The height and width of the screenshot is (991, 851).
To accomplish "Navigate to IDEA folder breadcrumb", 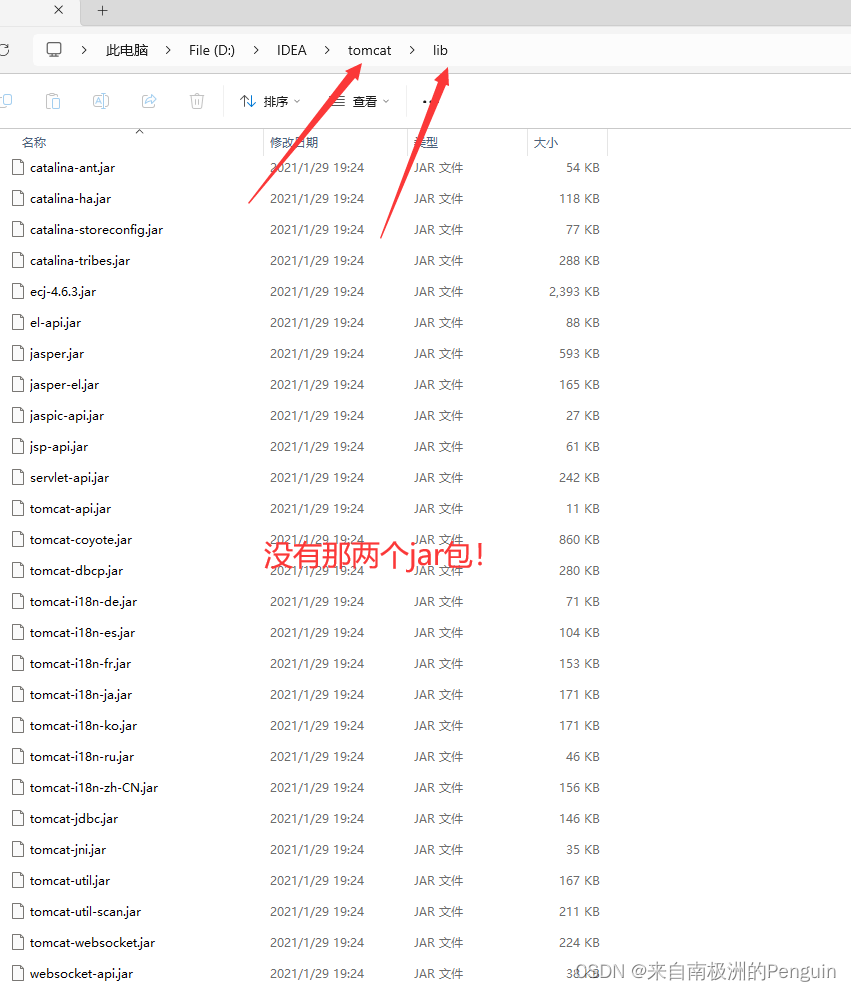I will coord(291,50).
